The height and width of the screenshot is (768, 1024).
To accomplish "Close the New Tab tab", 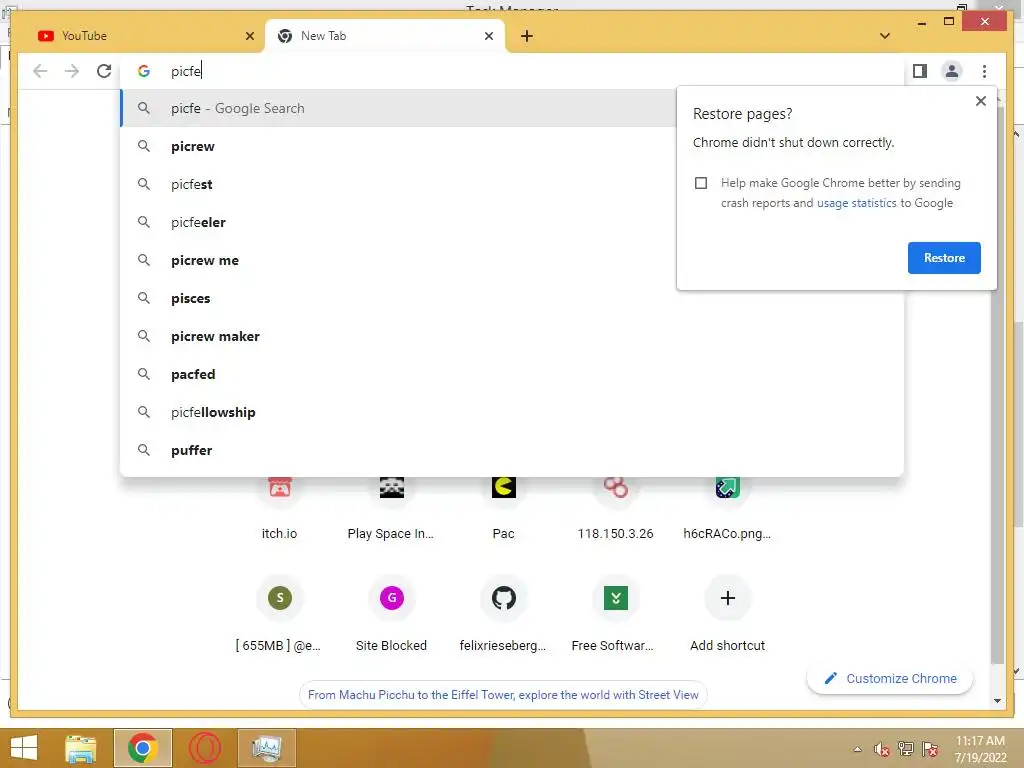I will coord(488,36).
